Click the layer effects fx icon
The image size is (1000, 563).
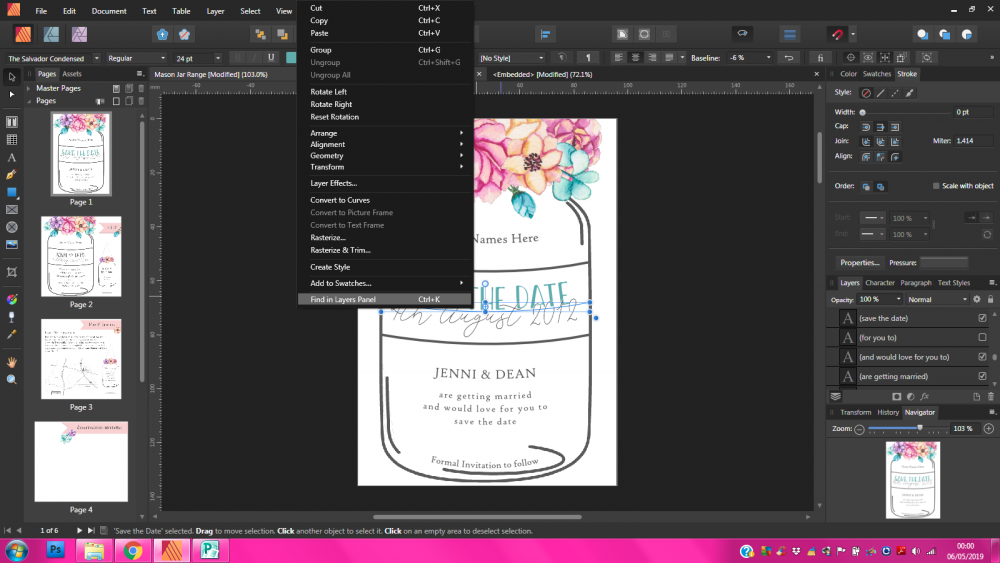pos(925,396)
